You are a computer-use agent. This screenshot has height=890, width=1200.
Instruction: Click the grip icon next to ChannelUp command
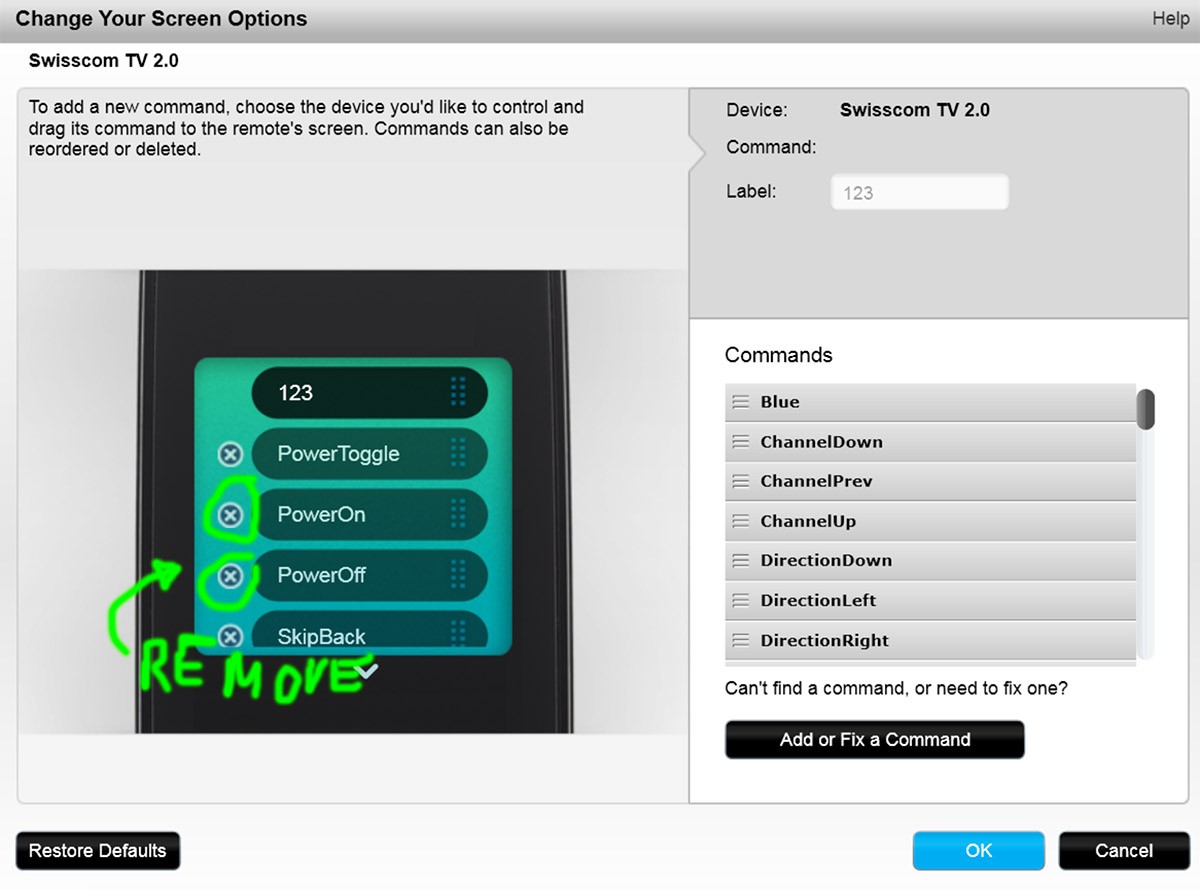740,521
